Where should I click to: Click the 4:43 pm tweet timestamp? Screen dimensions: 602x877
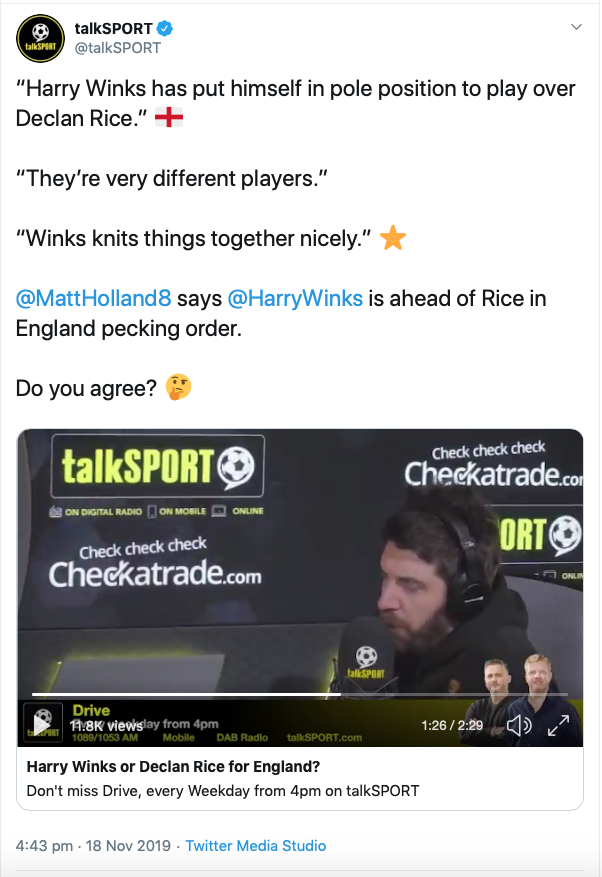coord(93,846)
